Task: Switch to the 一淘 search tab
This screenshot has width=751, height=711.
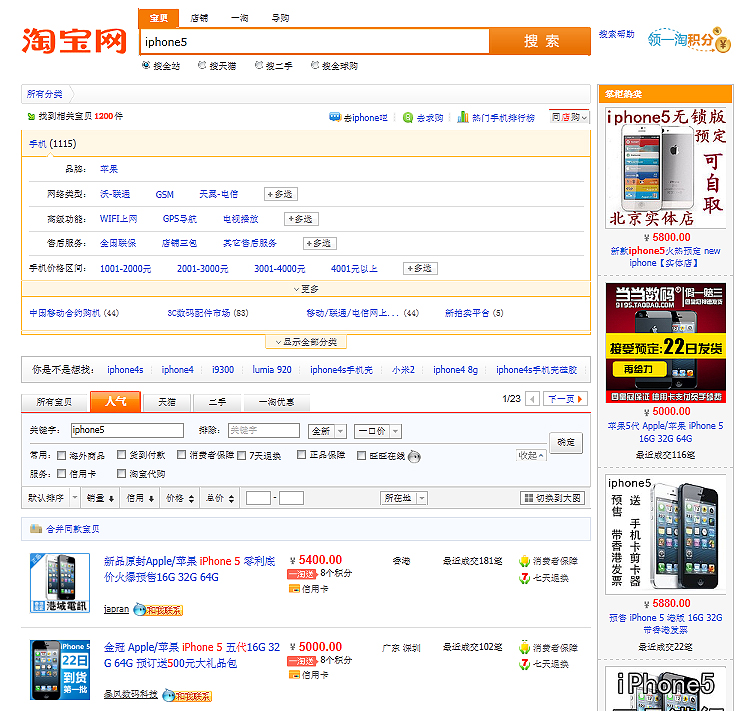Action: click(x=239, y=18)
